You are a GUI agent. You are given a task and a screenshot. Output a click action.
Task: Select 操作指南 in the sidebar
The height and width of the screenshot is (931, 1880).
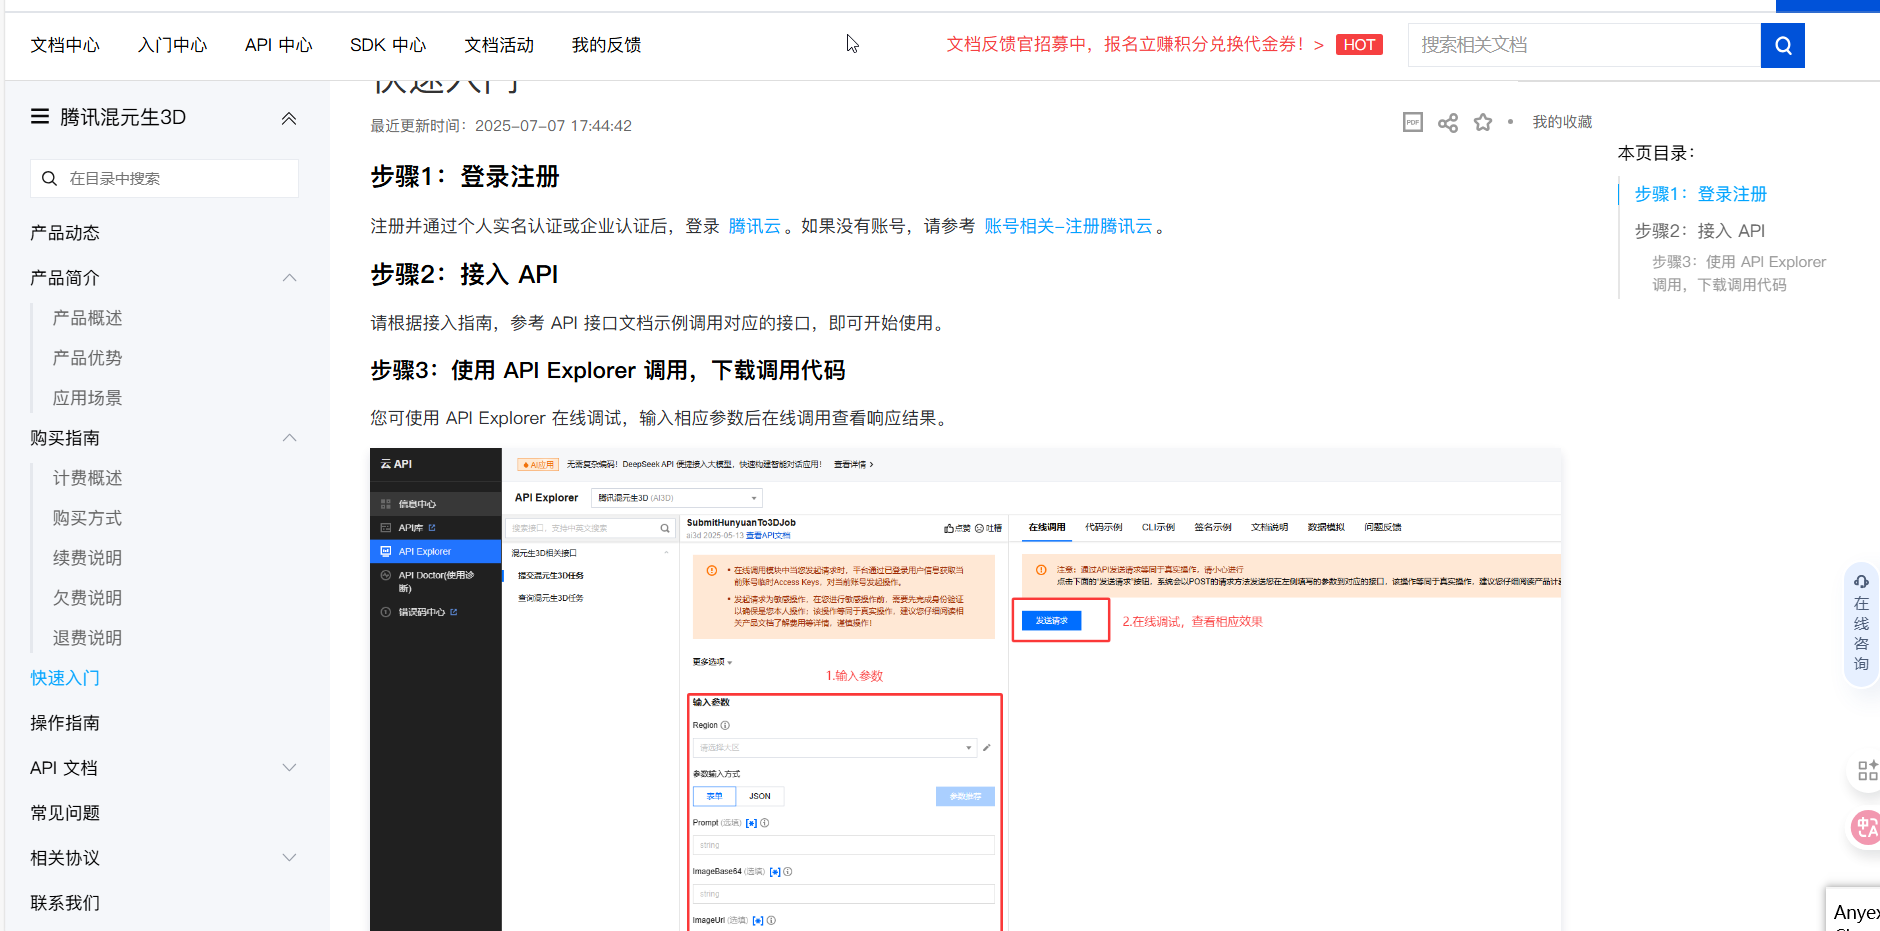pyautogui.click(x=65, y=723)
